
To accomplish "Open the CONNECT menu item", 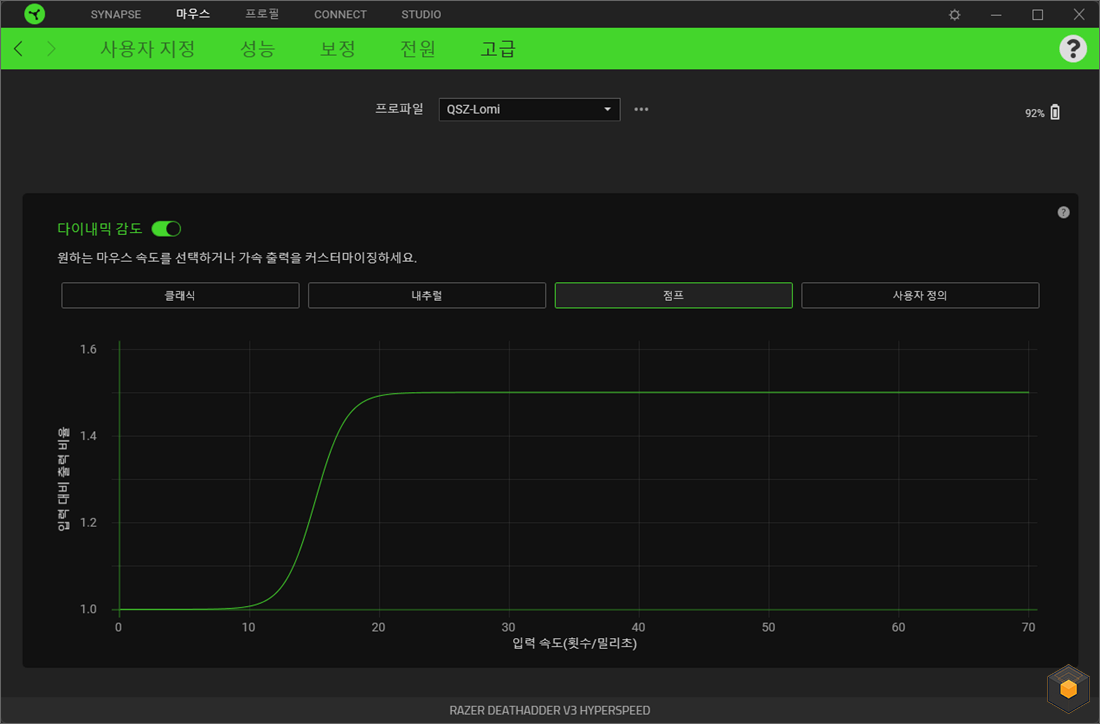I will pyautogui.click(x=340, y=14).
